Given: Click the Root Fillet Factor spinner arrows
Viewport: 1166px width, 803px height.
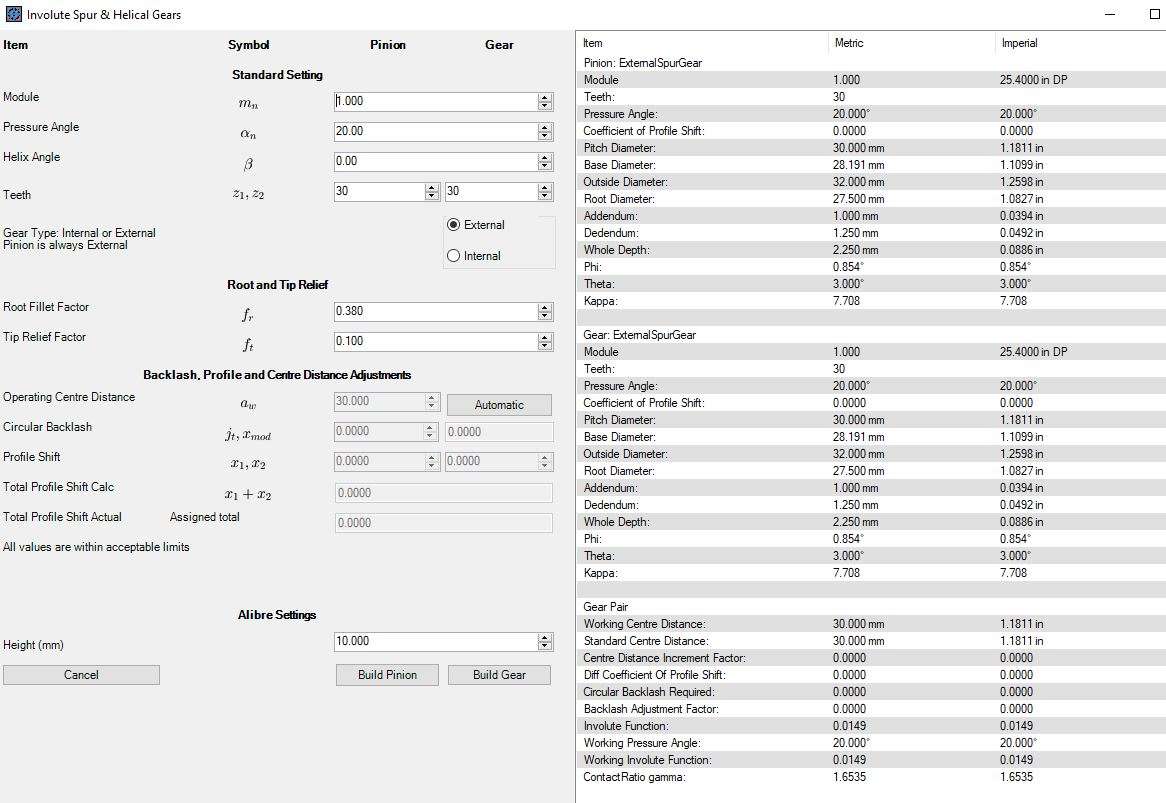Looking at the screenshot, I should point(545,312).
